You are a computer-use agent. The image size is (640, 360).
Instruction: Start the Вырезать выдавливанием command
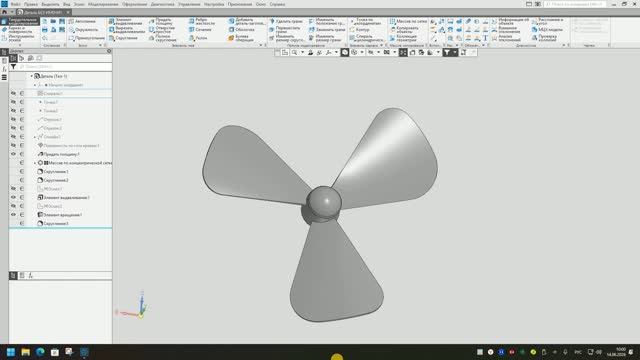(x=127, y=30)
